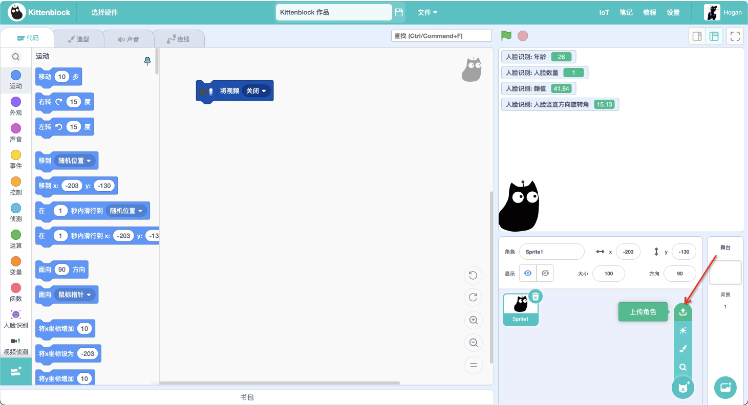
Task: Click the surprise sprite sparkle icon
Action: (683, 330)
